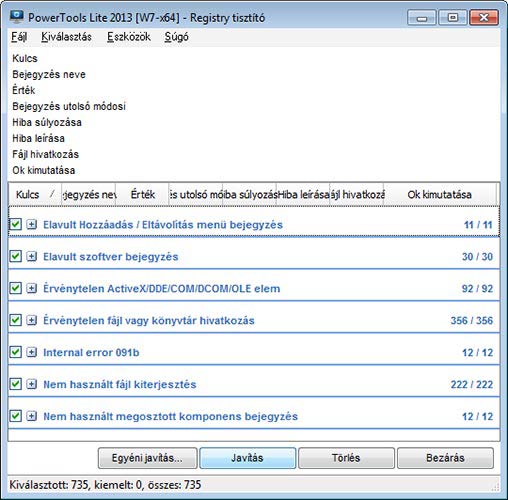The height and width of the screenshot is (500, 508).
Task: Sort by Érték column header
Action: click(142, 194)
